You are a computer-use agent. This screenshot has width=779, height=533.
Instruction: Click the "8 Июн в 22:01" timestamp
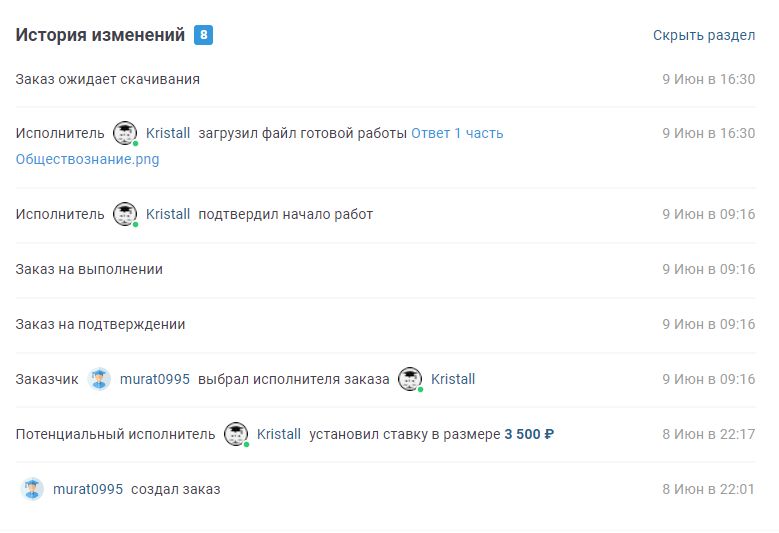[708, 489]
